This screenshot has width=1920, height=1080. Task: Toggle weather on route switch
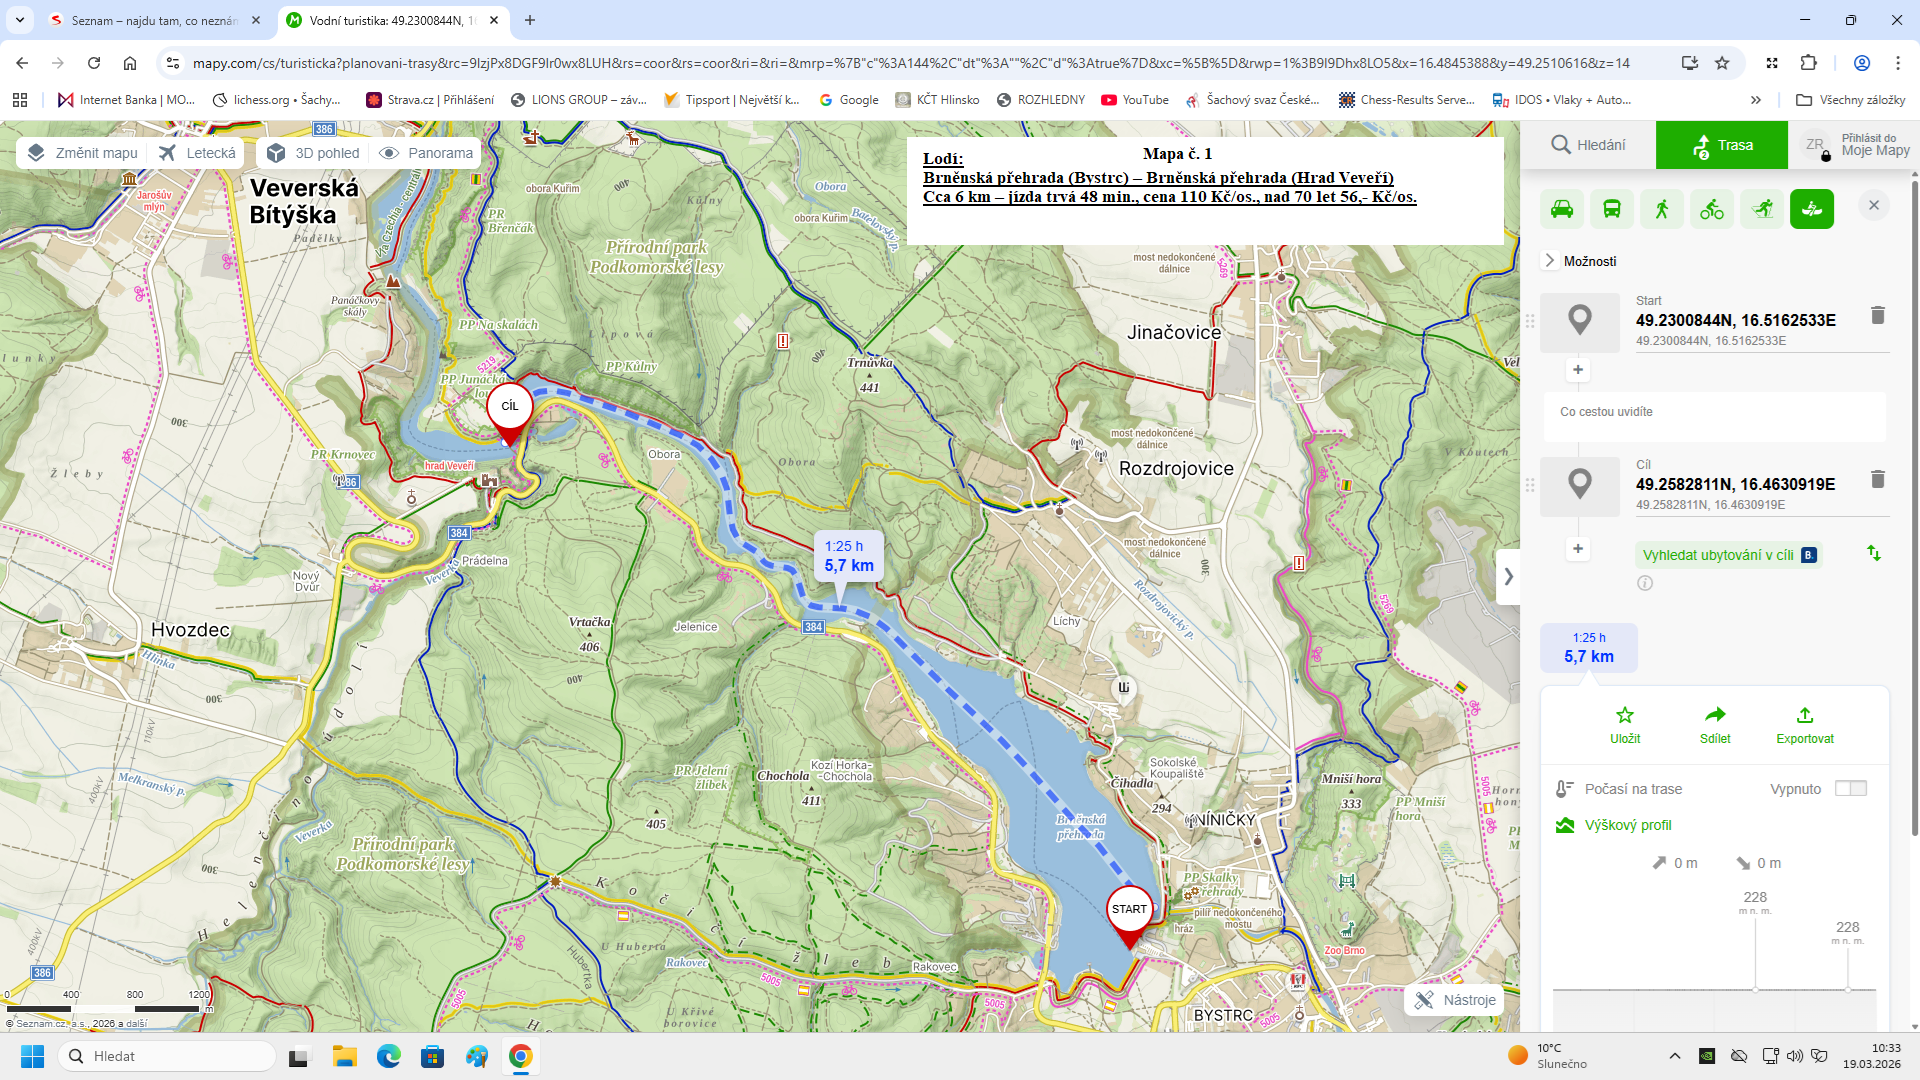tap(1850, 789)
